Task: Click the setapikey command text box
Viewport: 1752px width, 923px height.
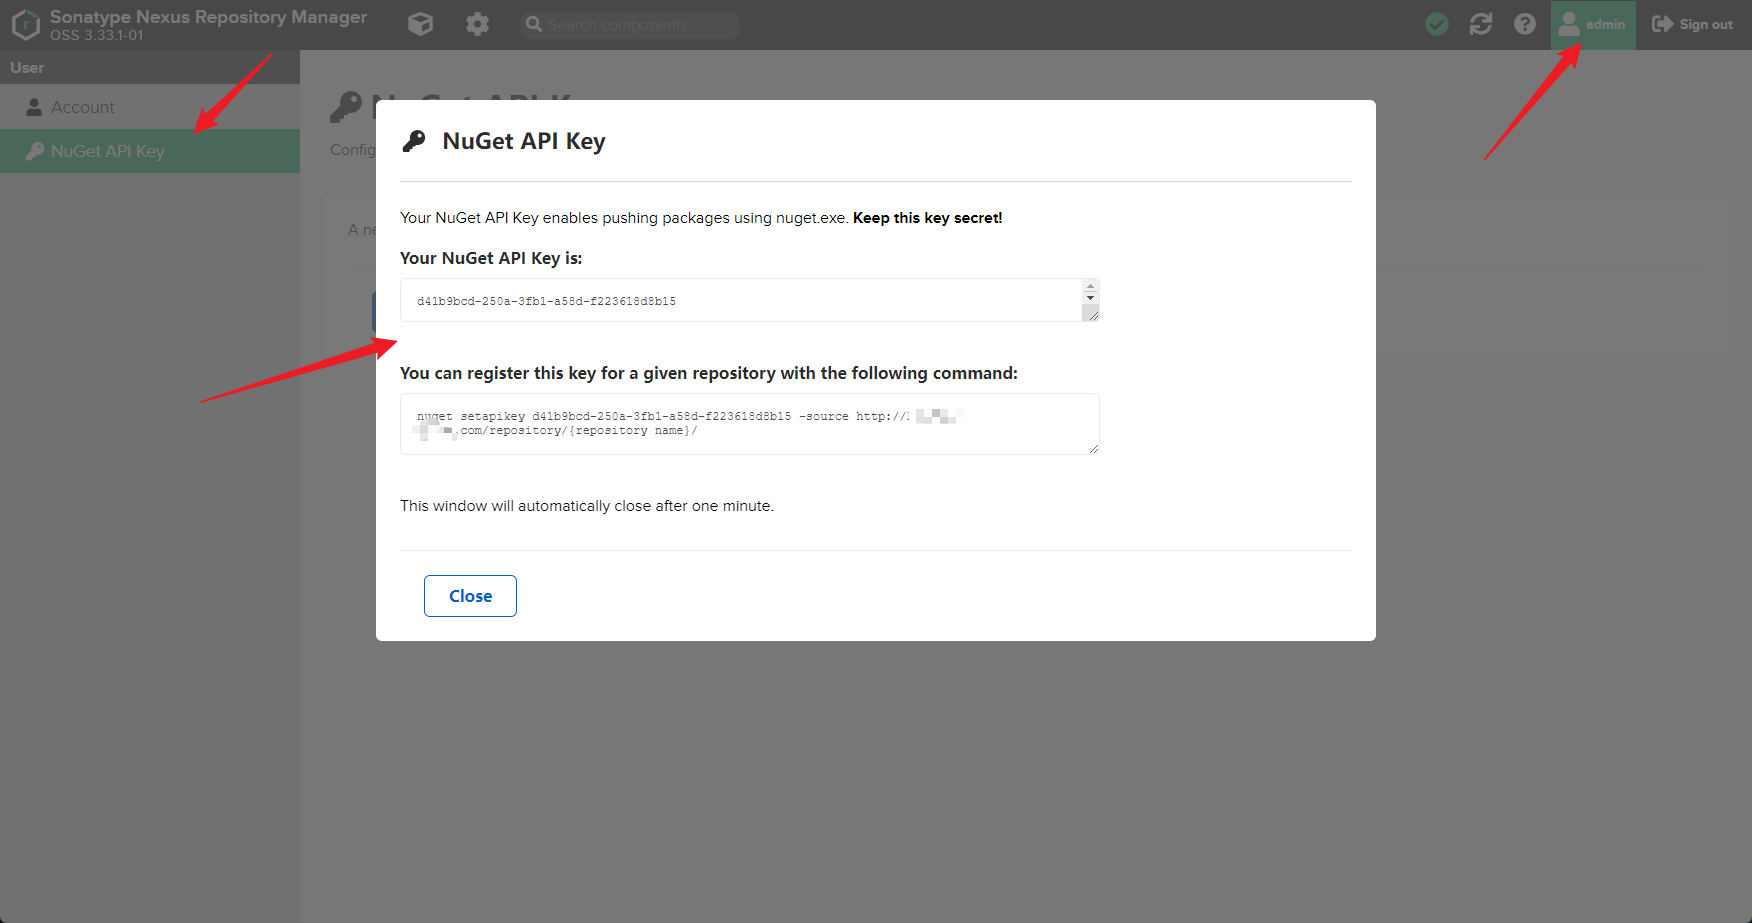Action: point(750,424)
